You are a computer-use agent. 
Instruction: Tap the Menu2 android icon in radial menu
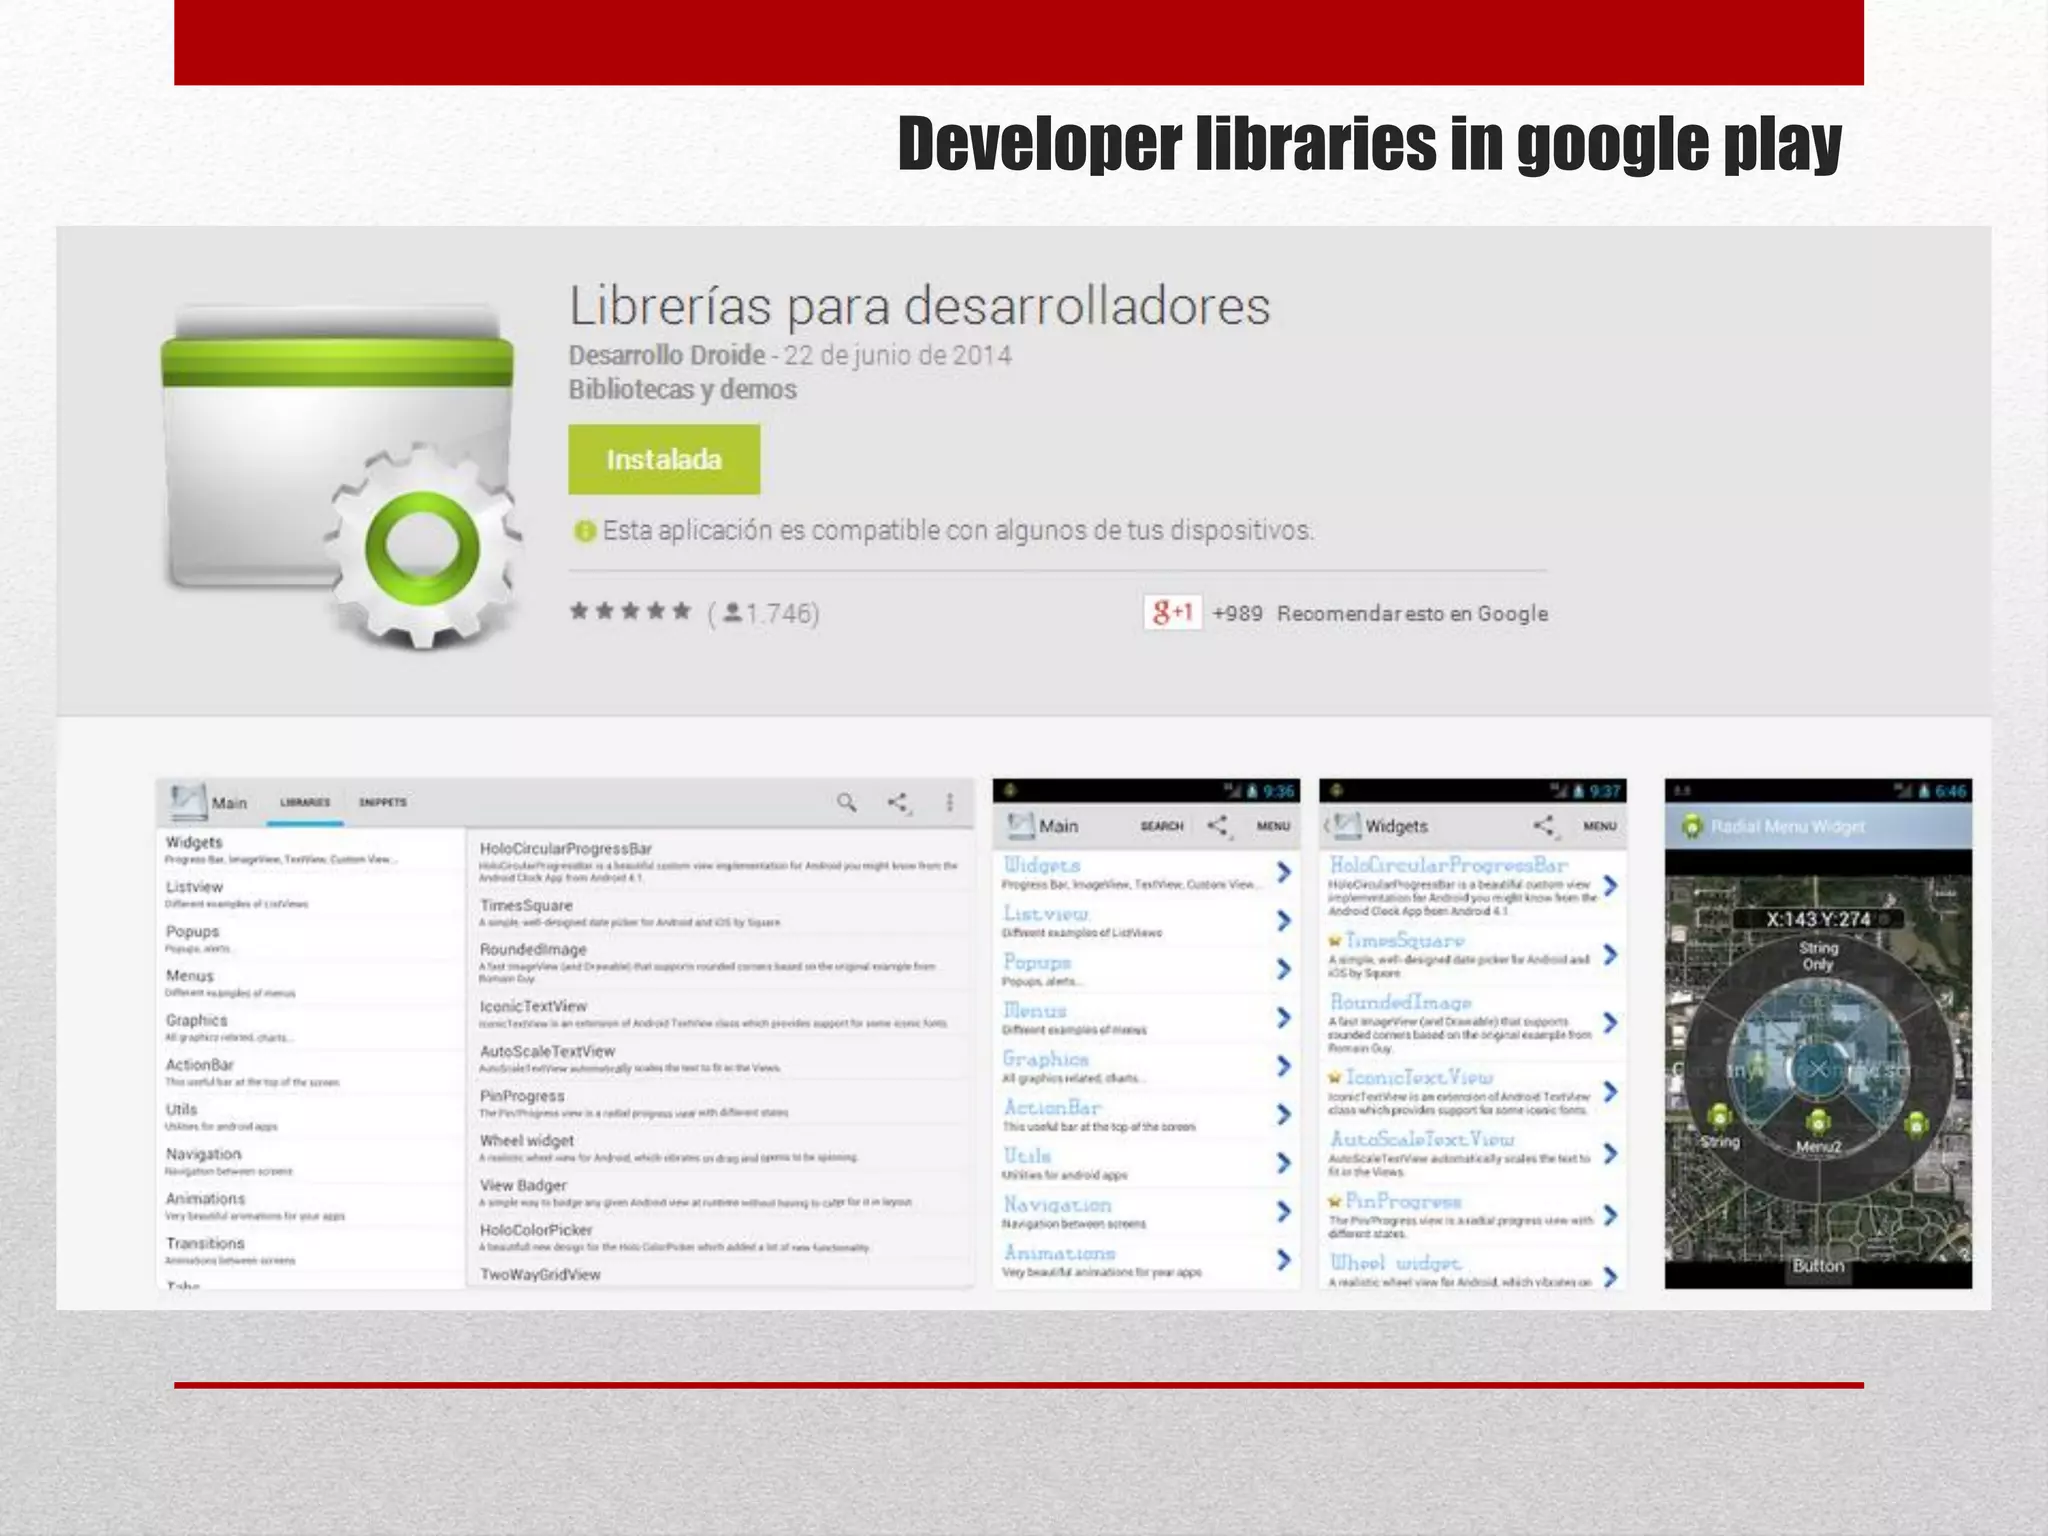1818,1122
